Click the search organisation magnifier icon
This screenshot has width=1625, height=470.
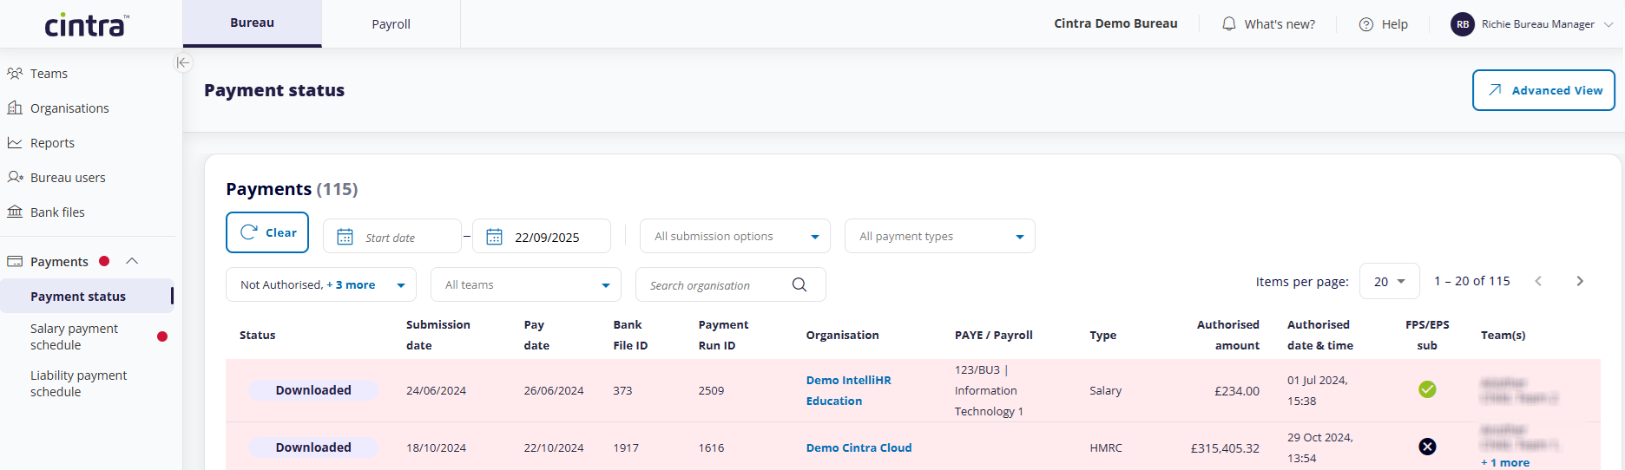(799, 285)
